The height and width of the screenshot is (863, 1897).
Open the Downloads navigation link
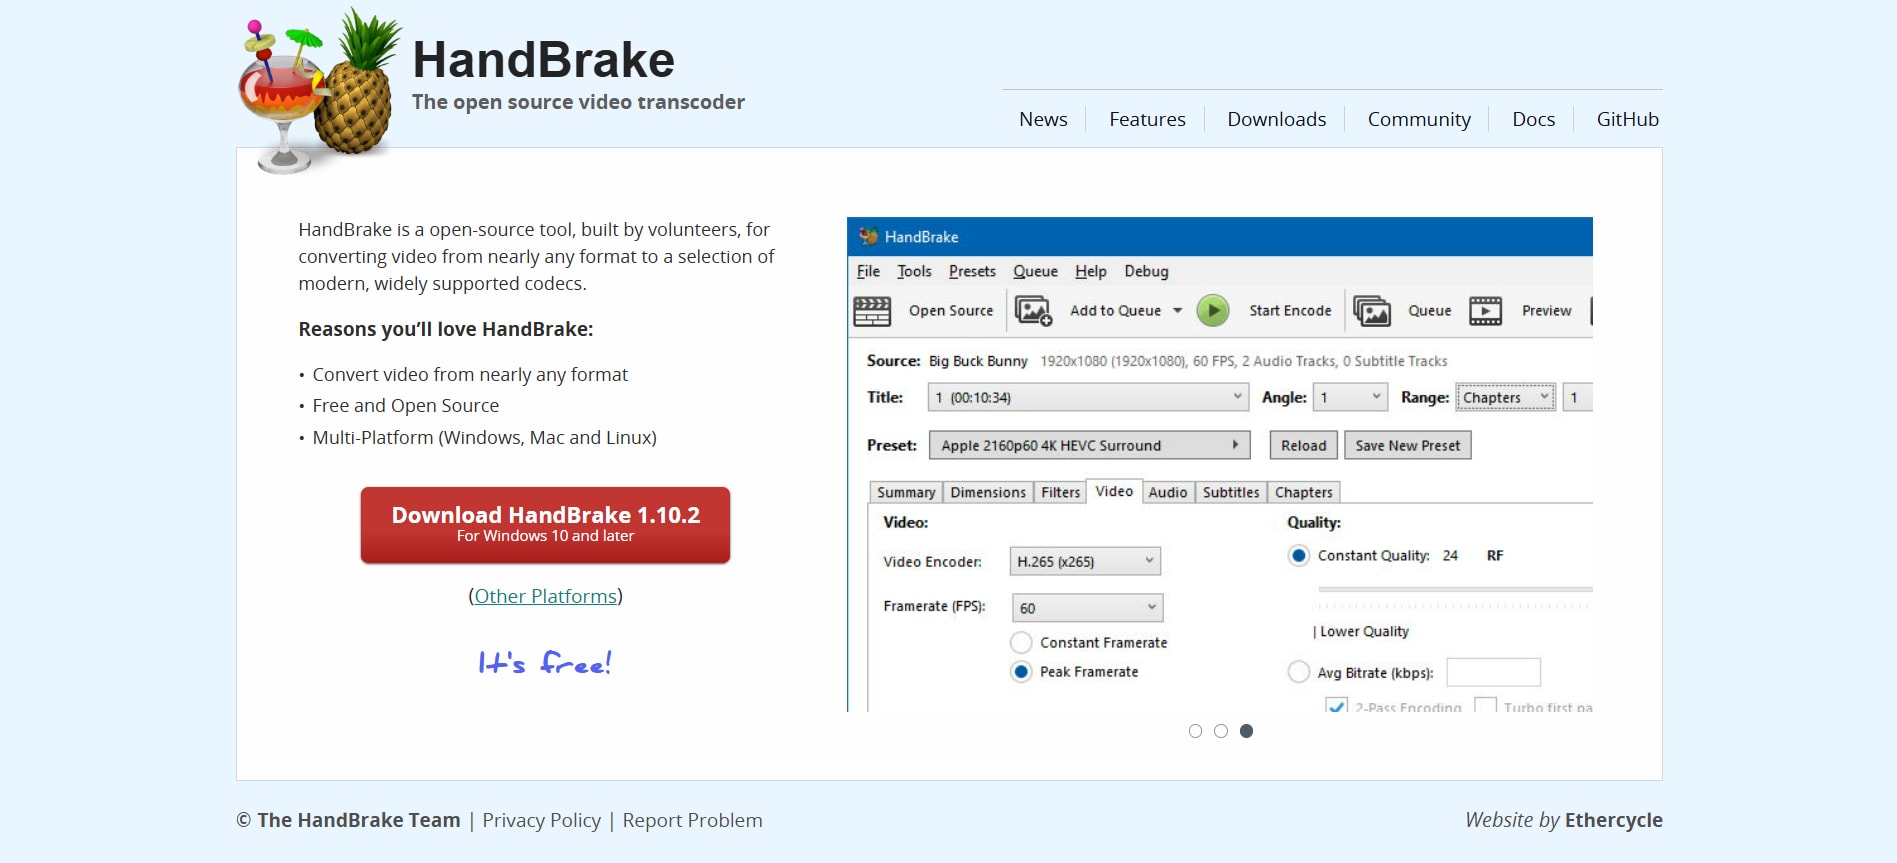point(1277,119)
